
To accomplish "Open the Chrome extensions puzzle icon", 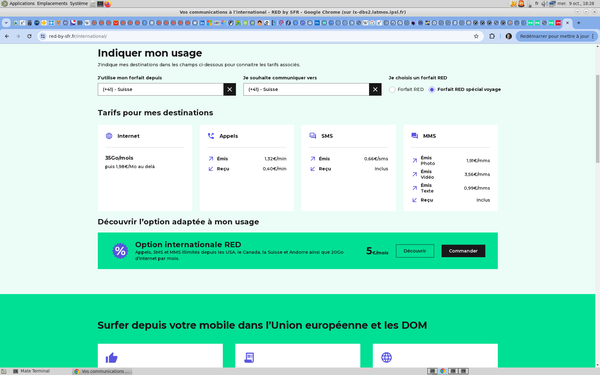I will coord(492,36).
